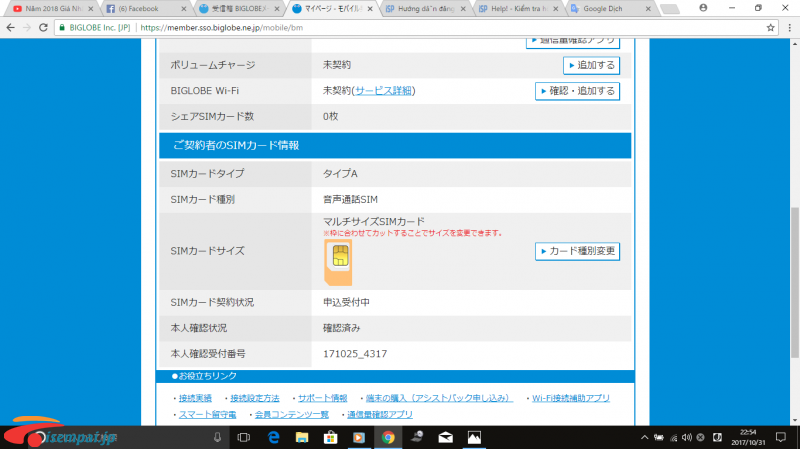Click 確認・追加する for BIGLOBE Wi-Fi
Screen dimensions: 800x449
click(x=577, y=91)
